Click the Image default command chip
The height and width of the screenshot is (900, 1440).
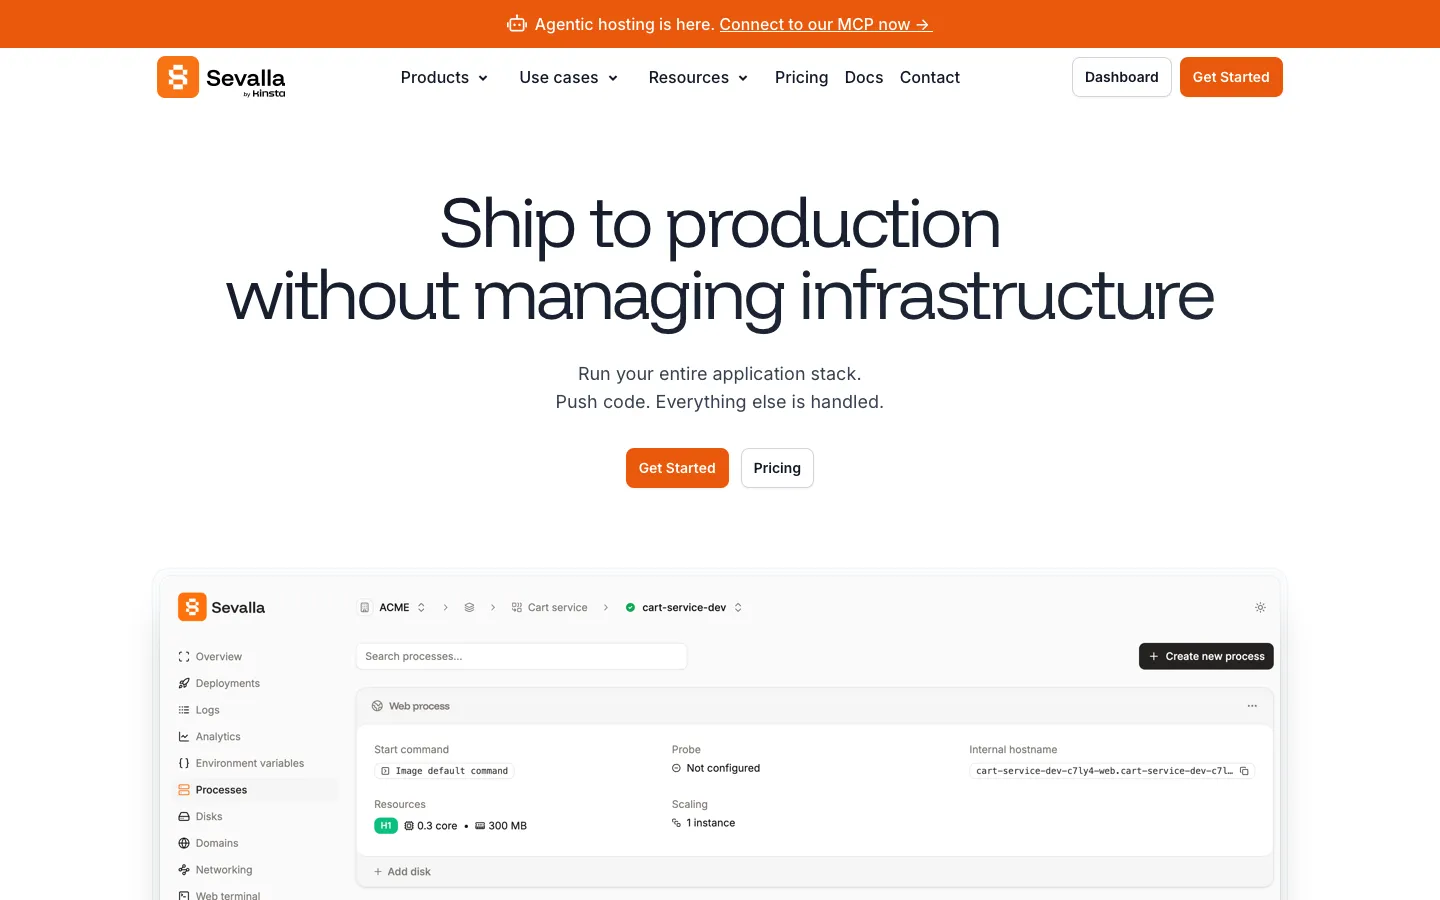(444, 771)
